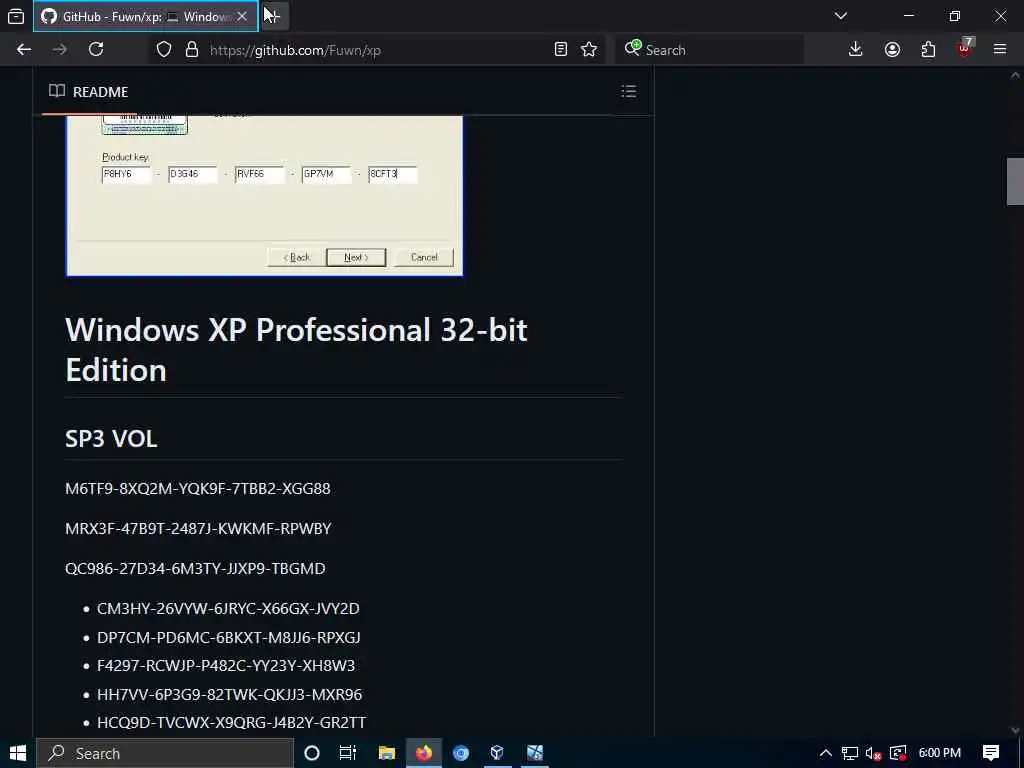Open File Explorer from taskbar
This screenshot has width=1024, height=768.
click(387, 753)
